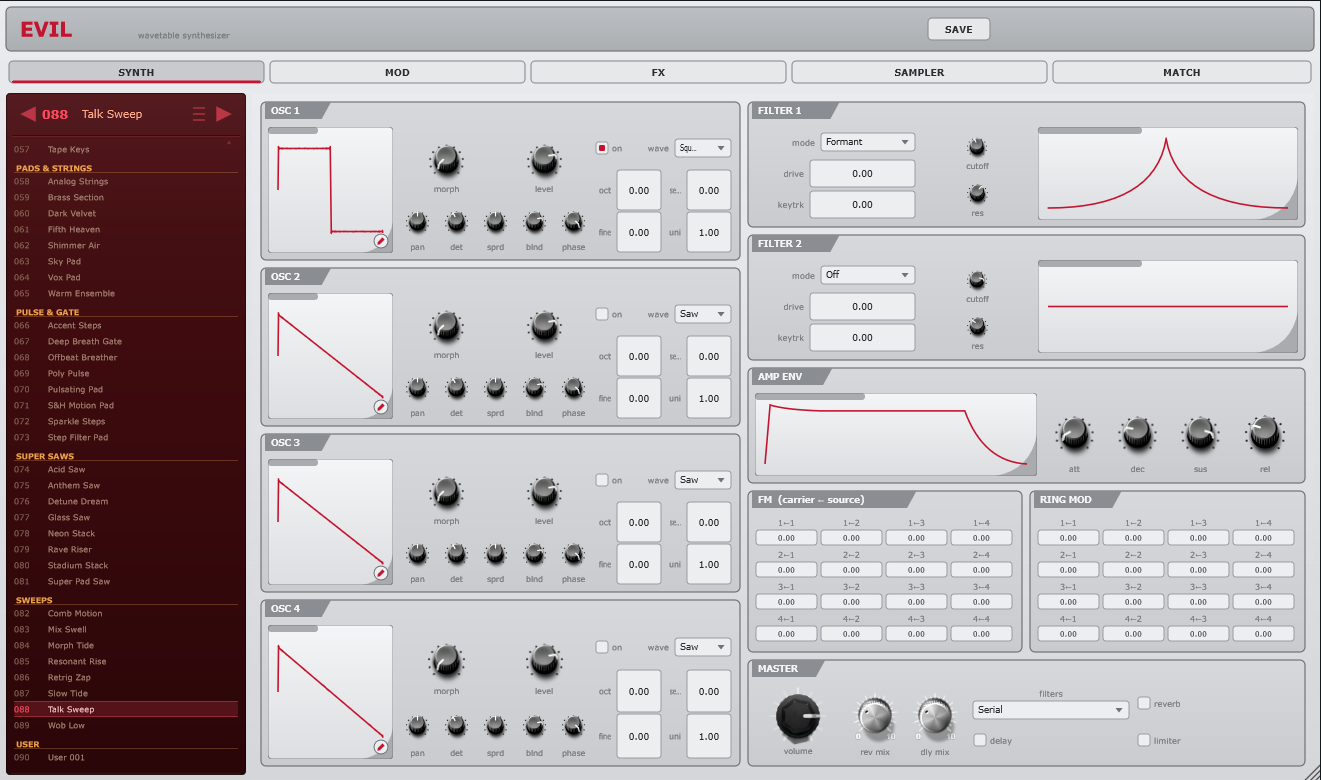
Task: Click the OSC 1 morph knob
Action: (446, 159)
